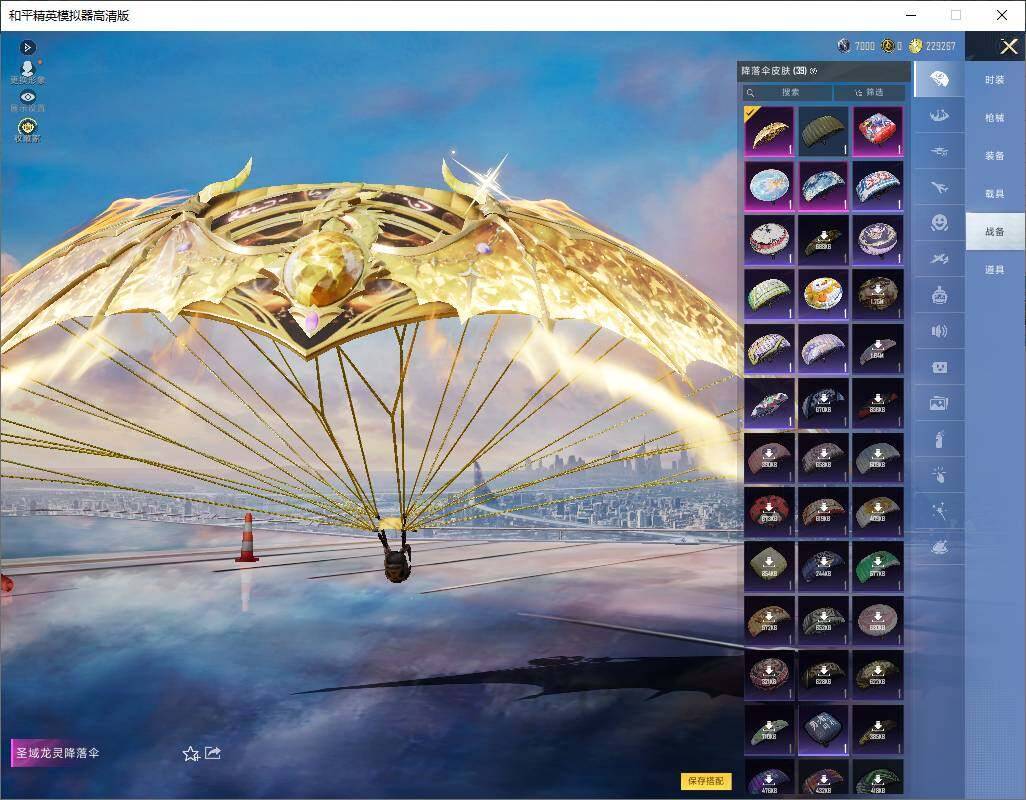The image size is (1026, 800).
Task: Switch to the 时装 tab
Action: pyautogui.click(x=995, y=80)
